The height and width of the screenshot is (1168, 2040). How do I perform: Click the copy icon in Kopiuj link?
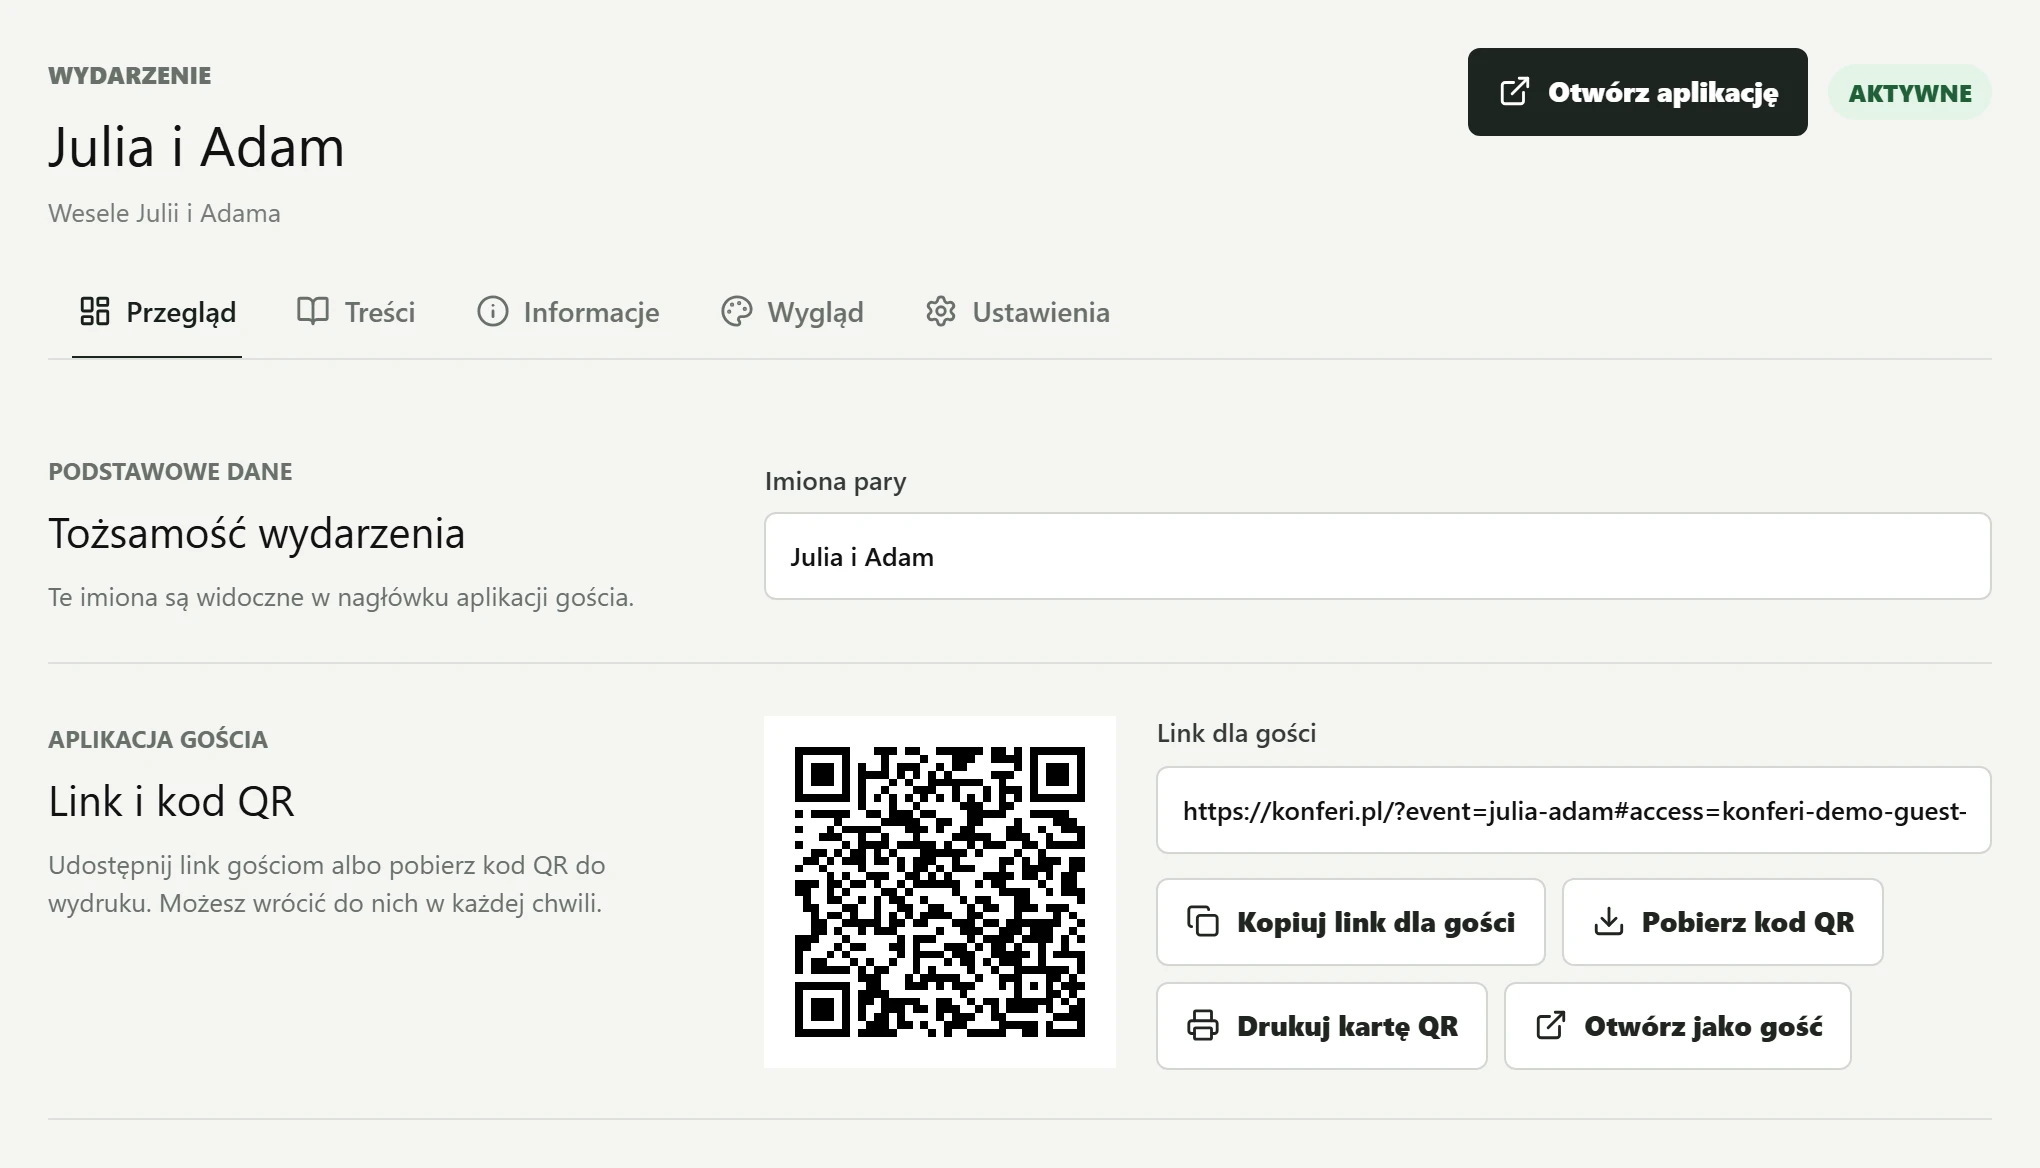(1203, 921)
